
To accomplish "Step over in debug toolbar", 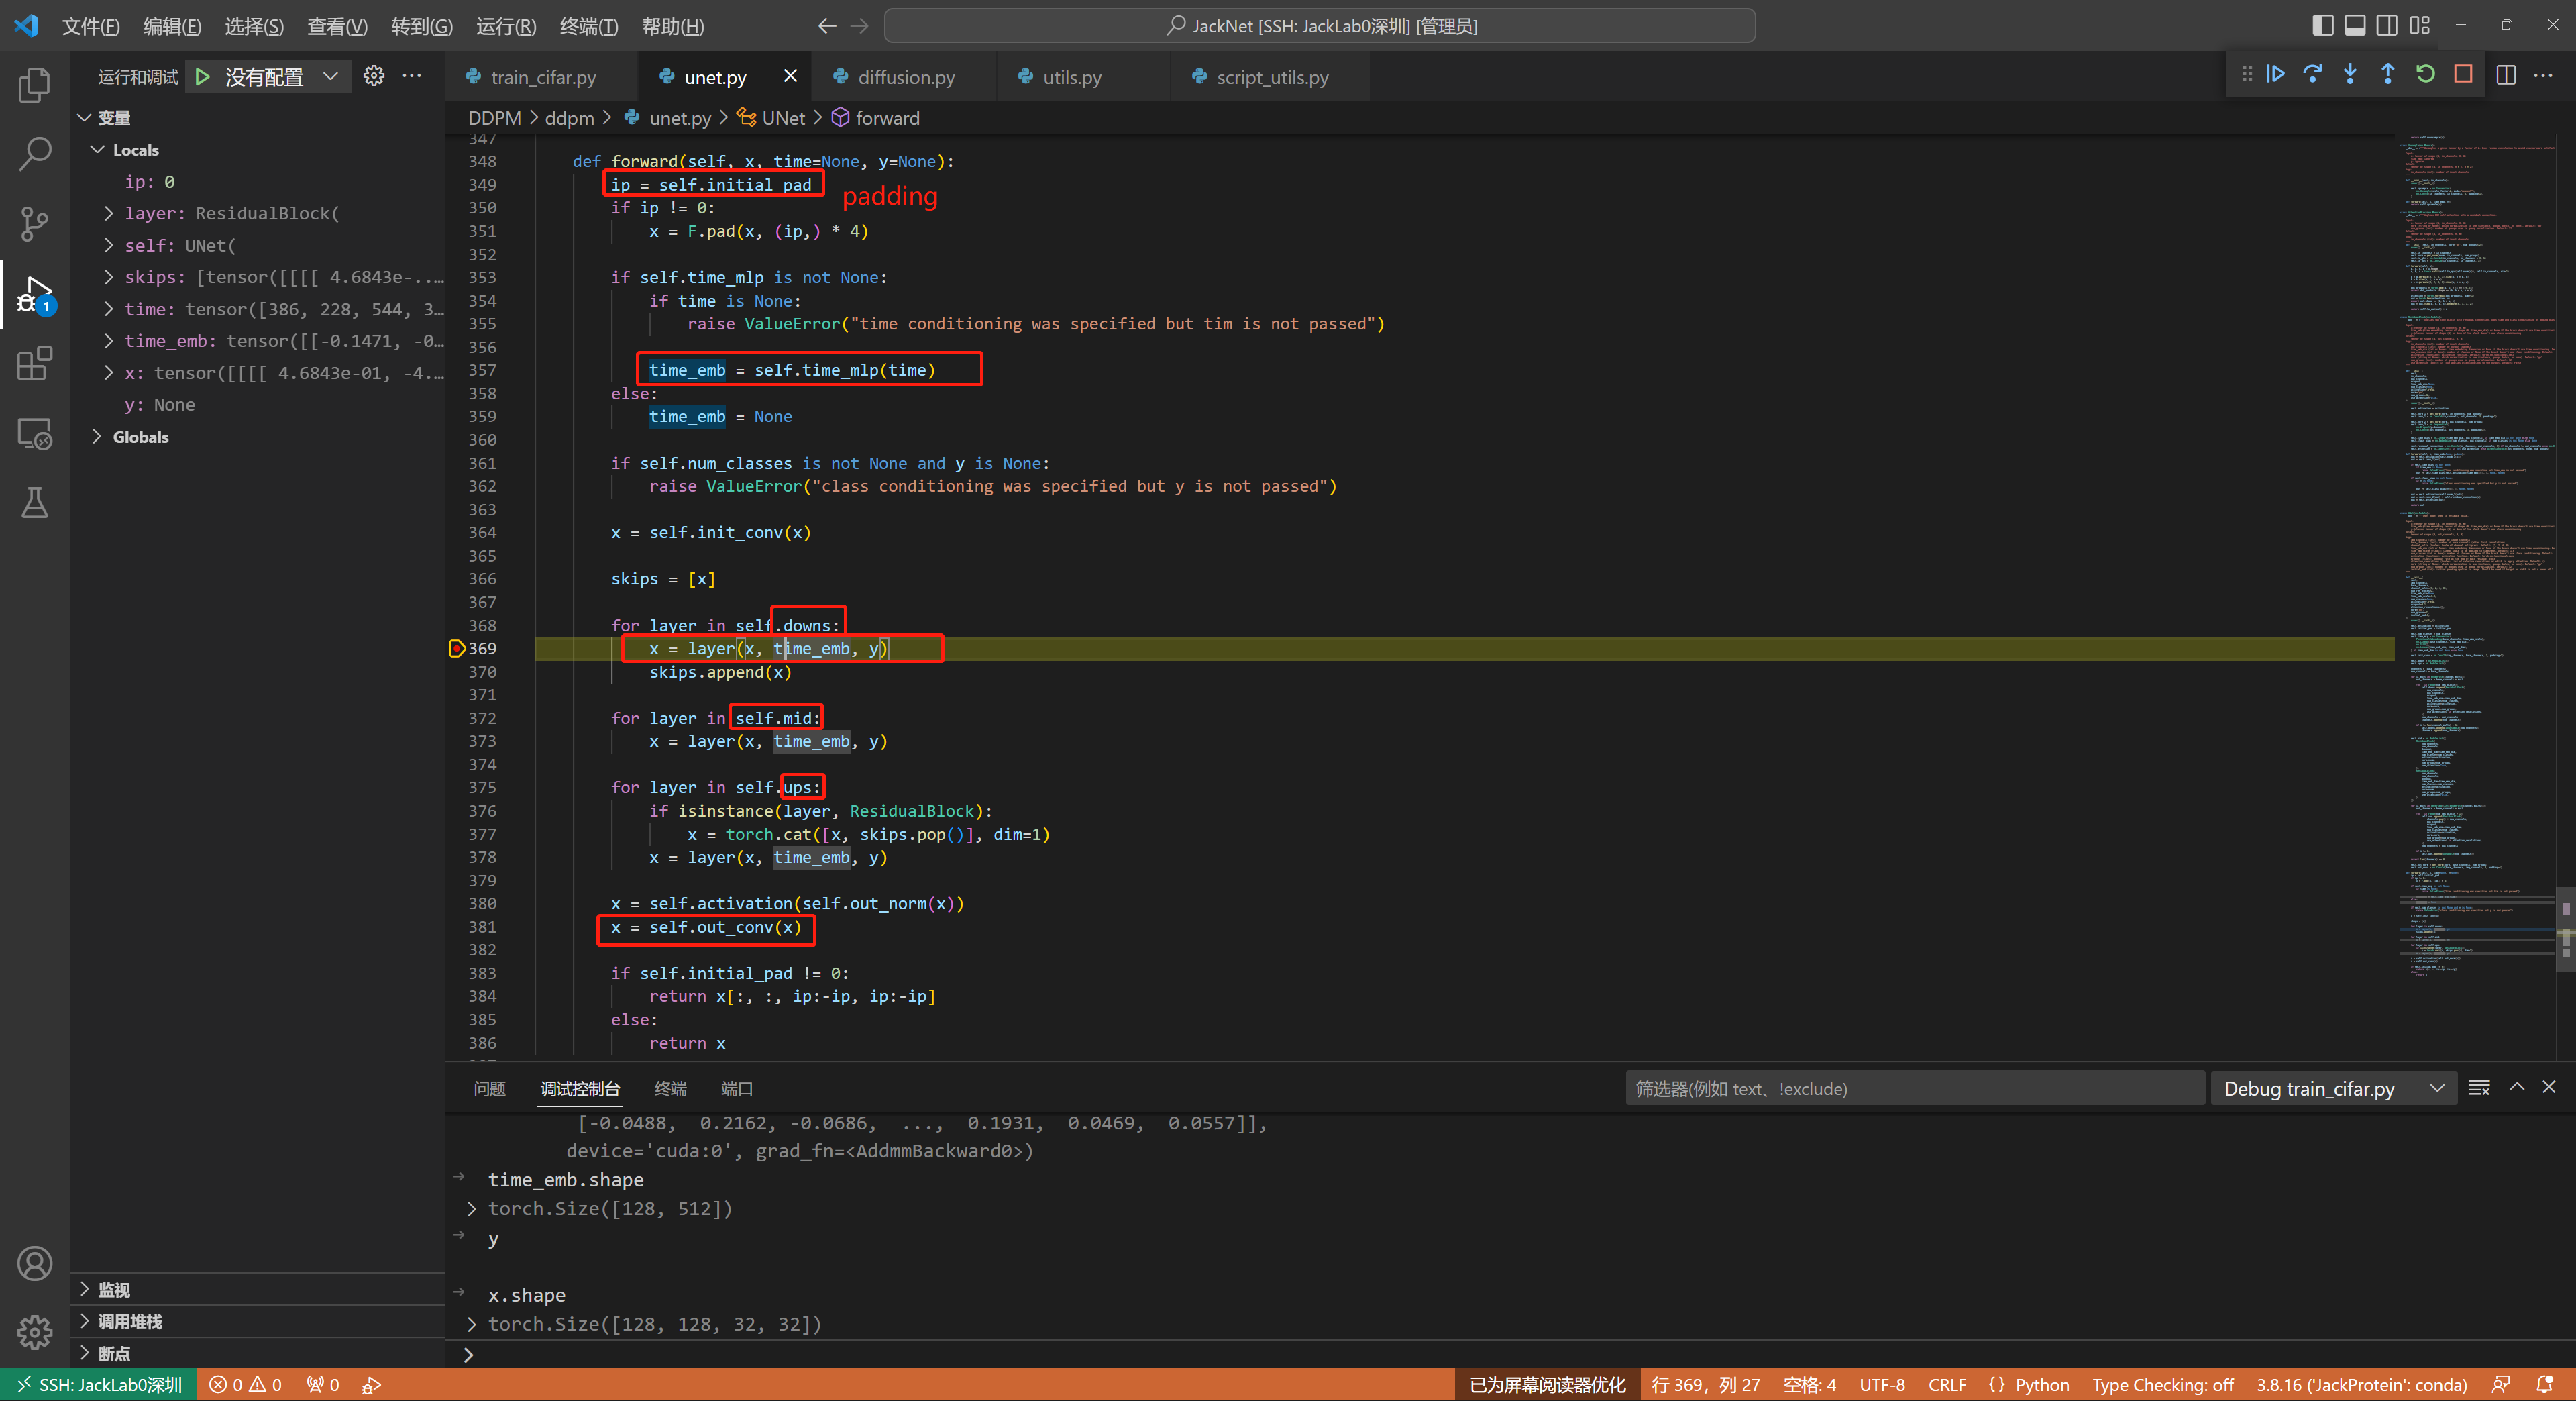I will click(x=2312, y=74).
